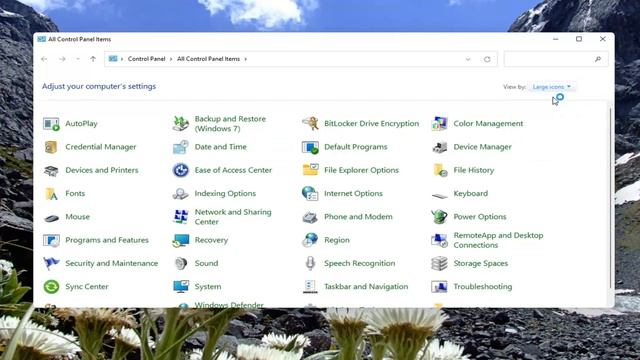Image resolution: width=640 pixels, height=360 pixels.
Task: Click the Keyboard icon
Action: point(440,196)
